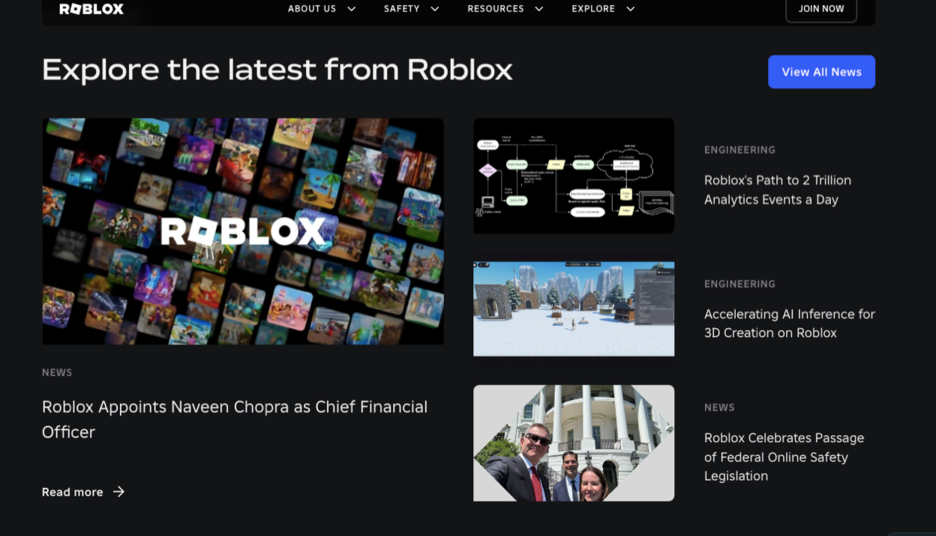
Task: Click the snowy village scene thumbnail
Action: click(574, 309)
